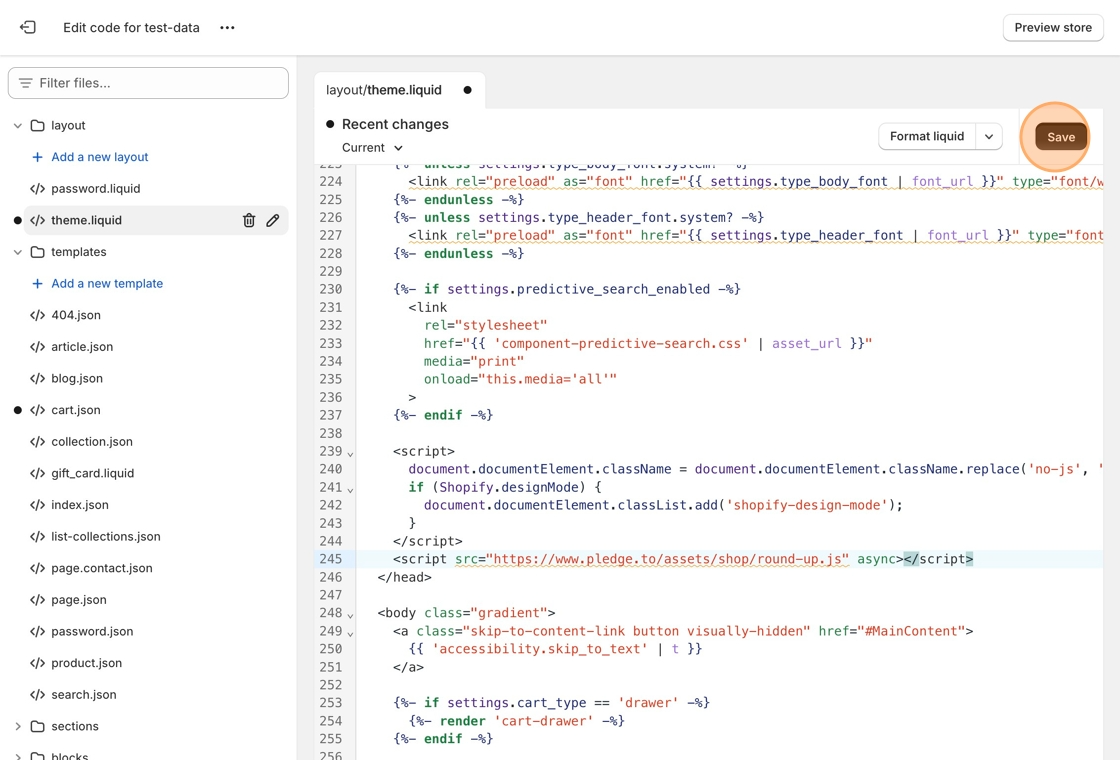Click code icon of password.liquid
This screenshot has width=1120, height=760.
(37, 189)
